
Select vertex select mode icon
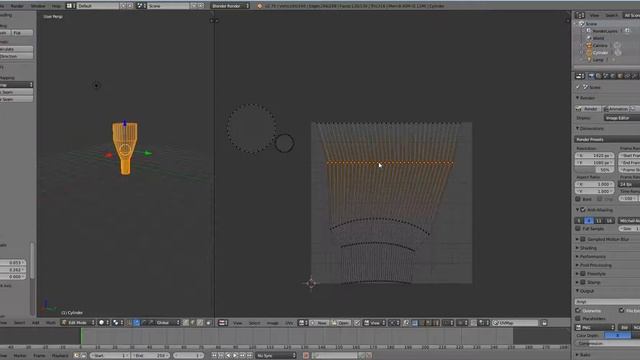(x=186, y=322)
